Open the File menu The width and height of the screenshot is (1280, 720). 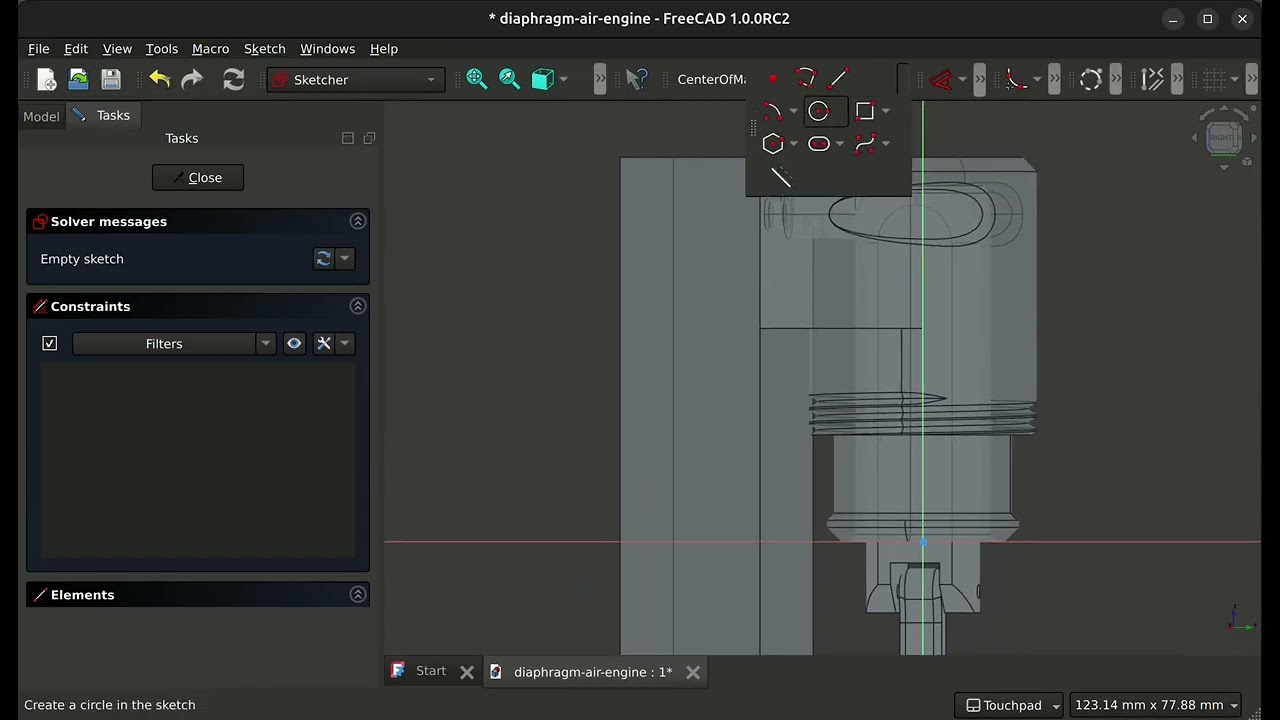tap(38, 49)
